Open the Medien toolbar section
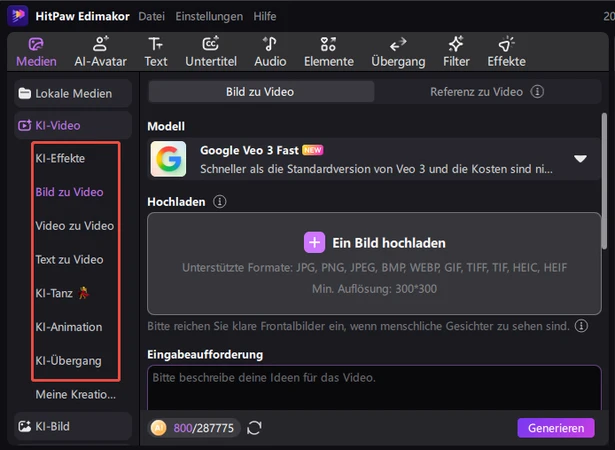Screen dimensions: 615x450 point(36,51)
